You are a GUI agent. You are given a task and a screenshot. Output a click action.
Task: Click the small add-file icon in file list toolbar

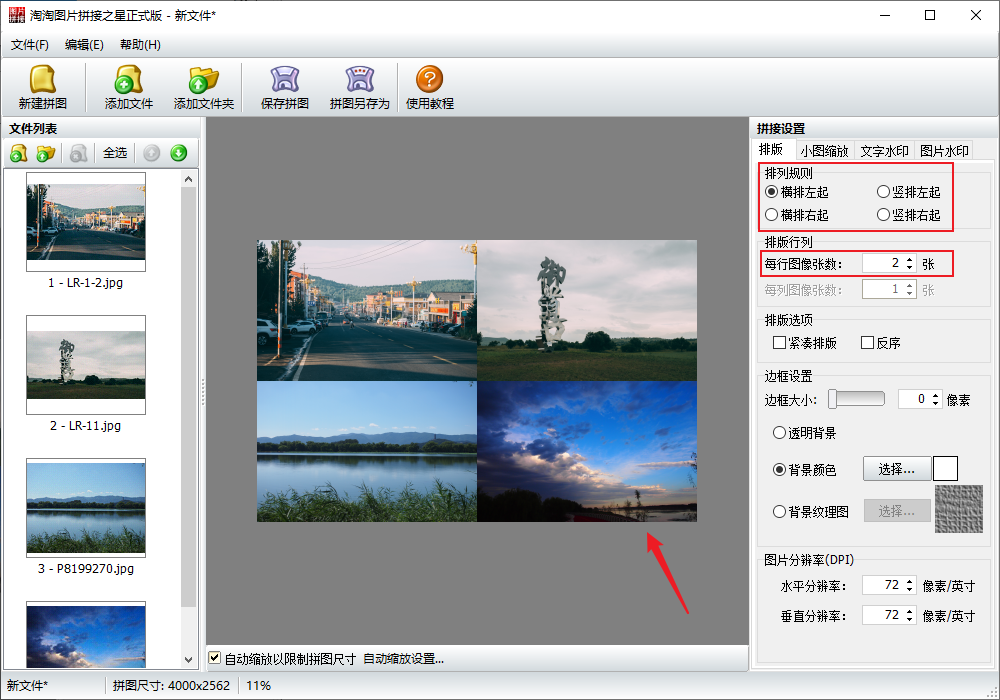pos(18,153)
